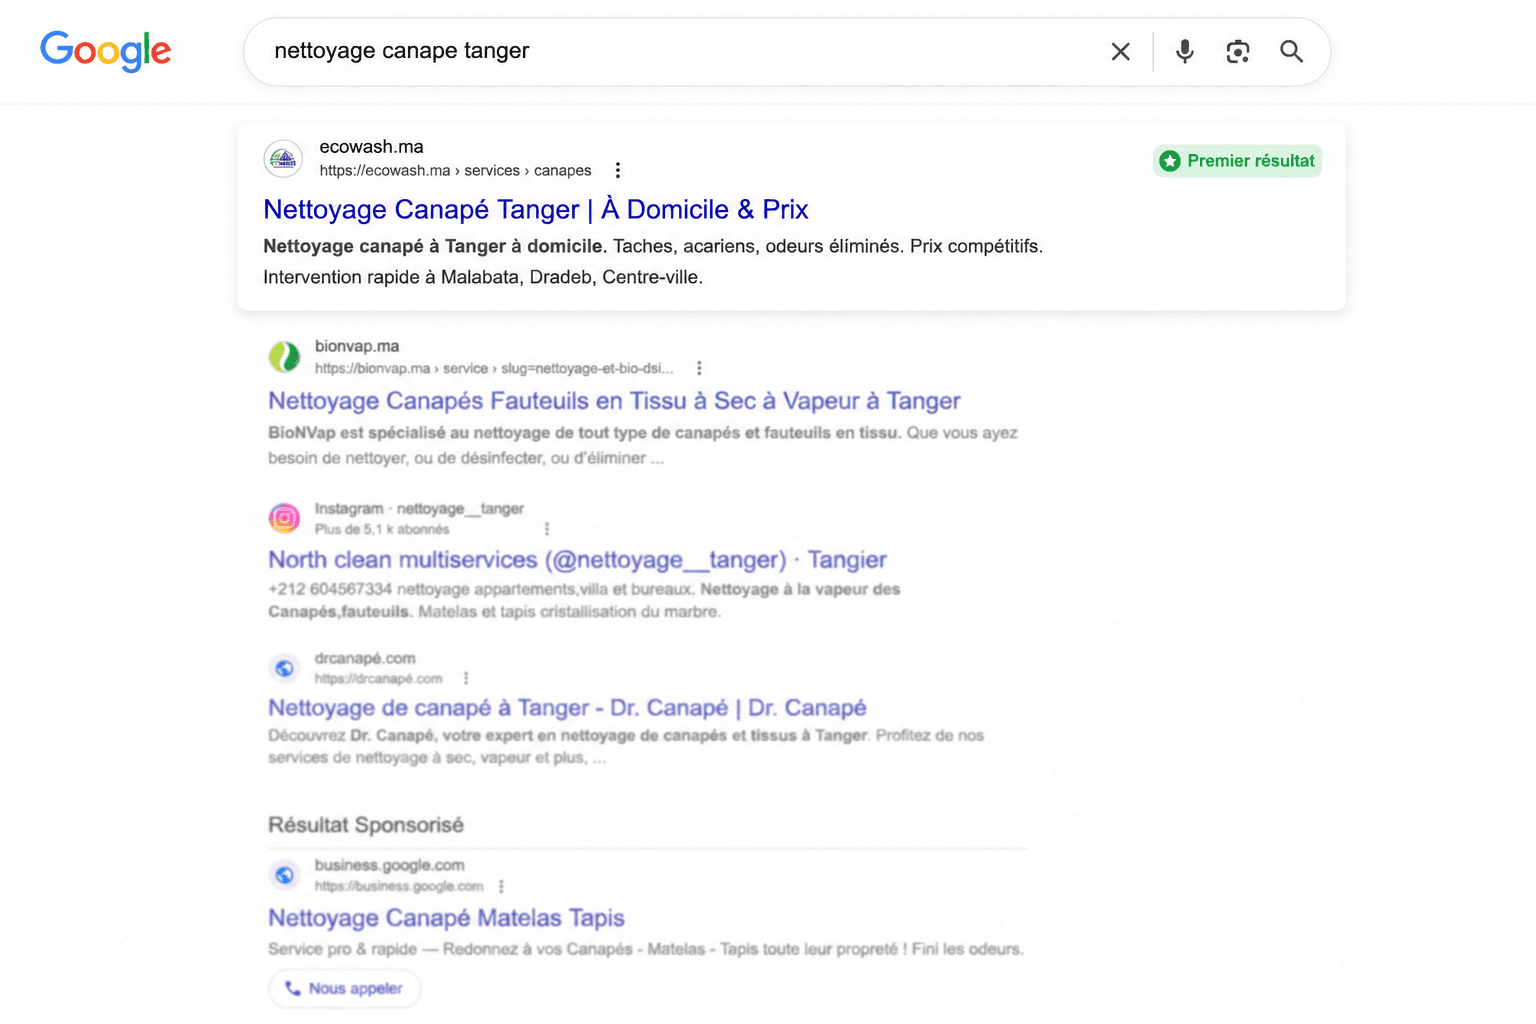Viewport: 1536px width, 1024px height.
Task: Open three-dot options for the drcanapé.com result
Action: 466,678
